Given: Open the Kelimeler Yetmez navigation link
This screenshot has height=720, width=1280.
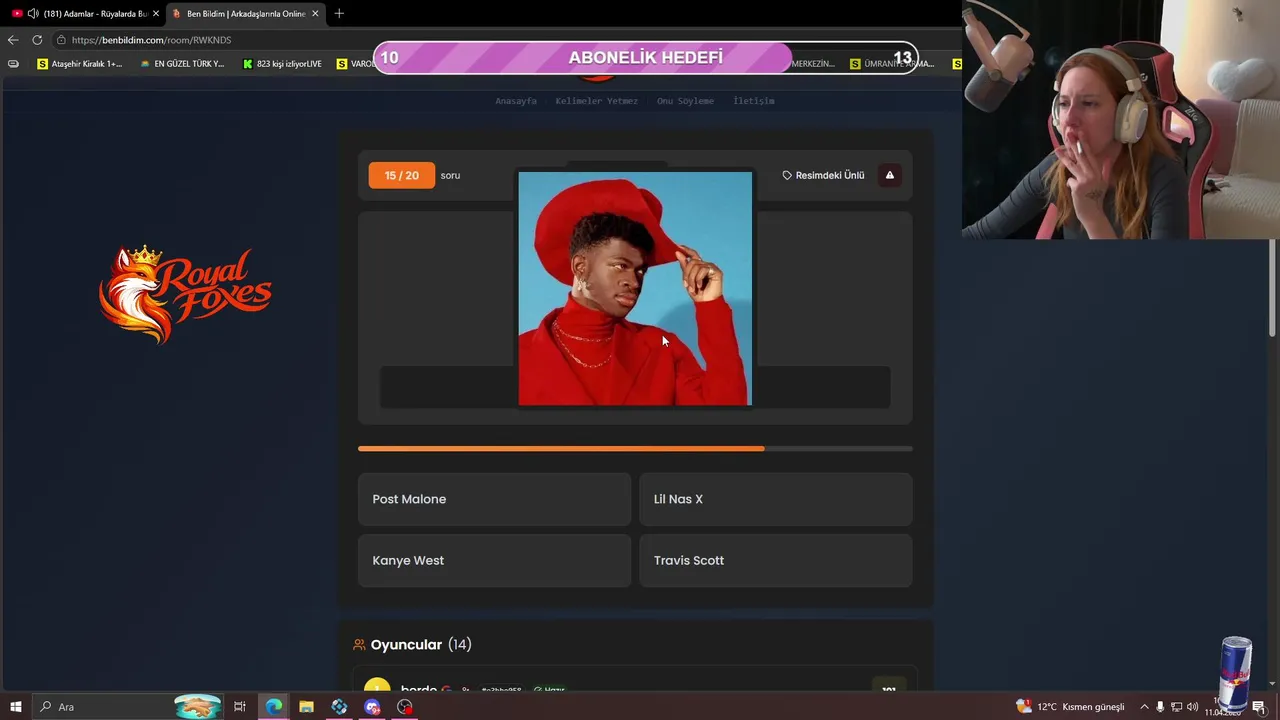Looking at the screenshot, I should coord(596,101).
